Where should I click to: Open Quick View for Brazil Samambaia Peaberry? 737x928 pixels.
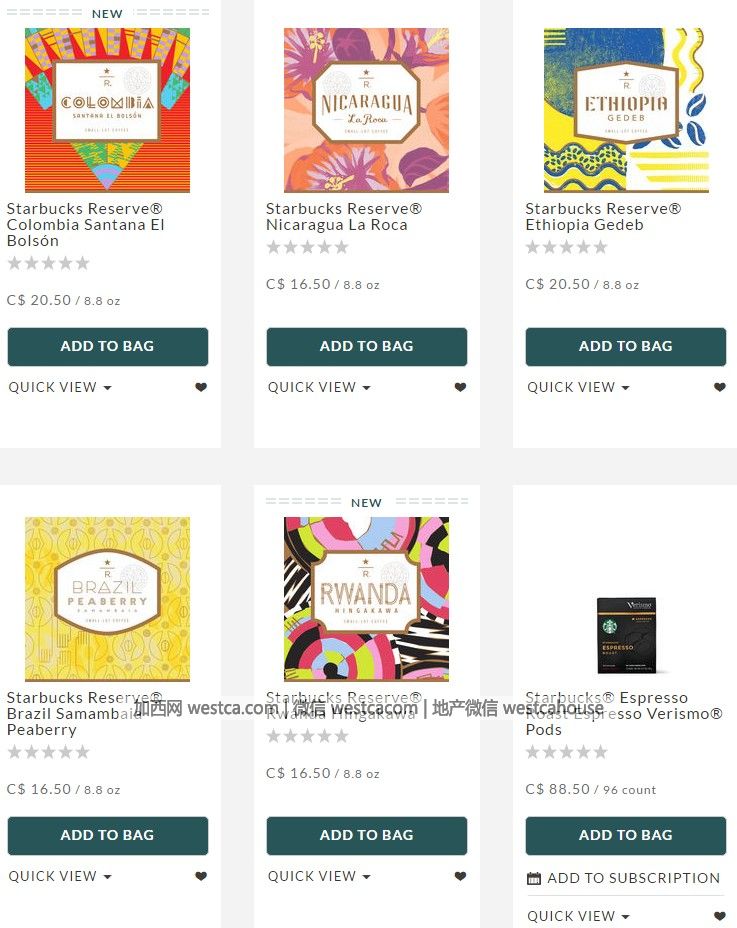click(60, 876)
